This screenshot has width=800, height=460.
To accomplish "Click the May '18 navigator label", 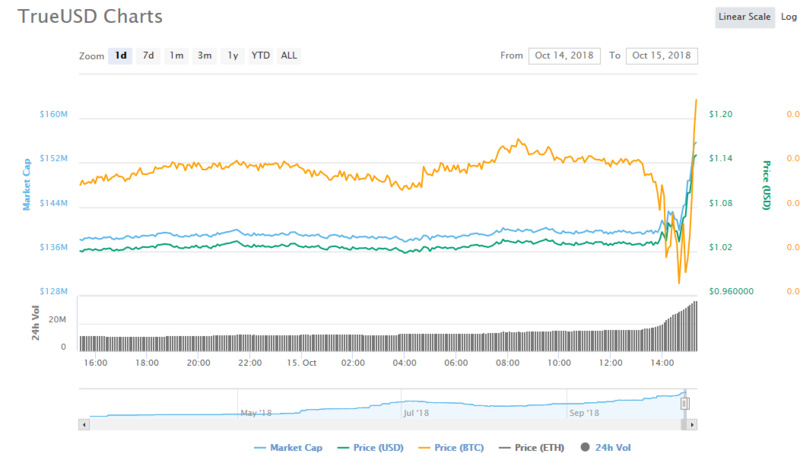I will click(256, 413).
